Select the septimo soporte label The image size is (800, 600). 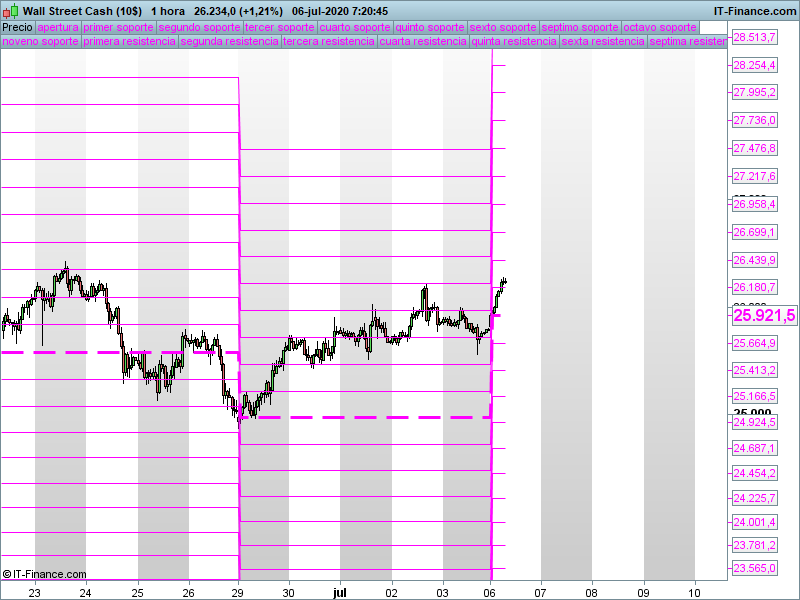click(580, 28)
